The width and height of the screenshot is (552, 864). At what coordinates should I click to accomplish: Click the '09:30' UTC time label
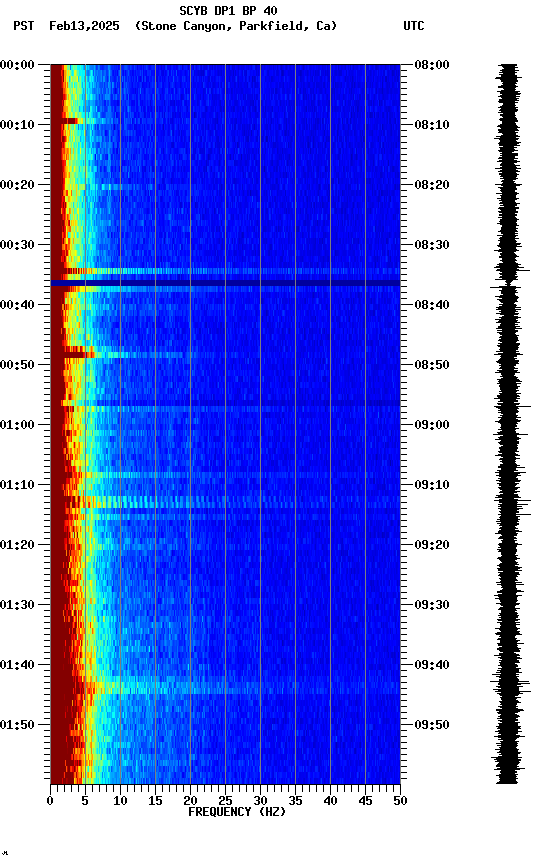(x=432, y=606)
